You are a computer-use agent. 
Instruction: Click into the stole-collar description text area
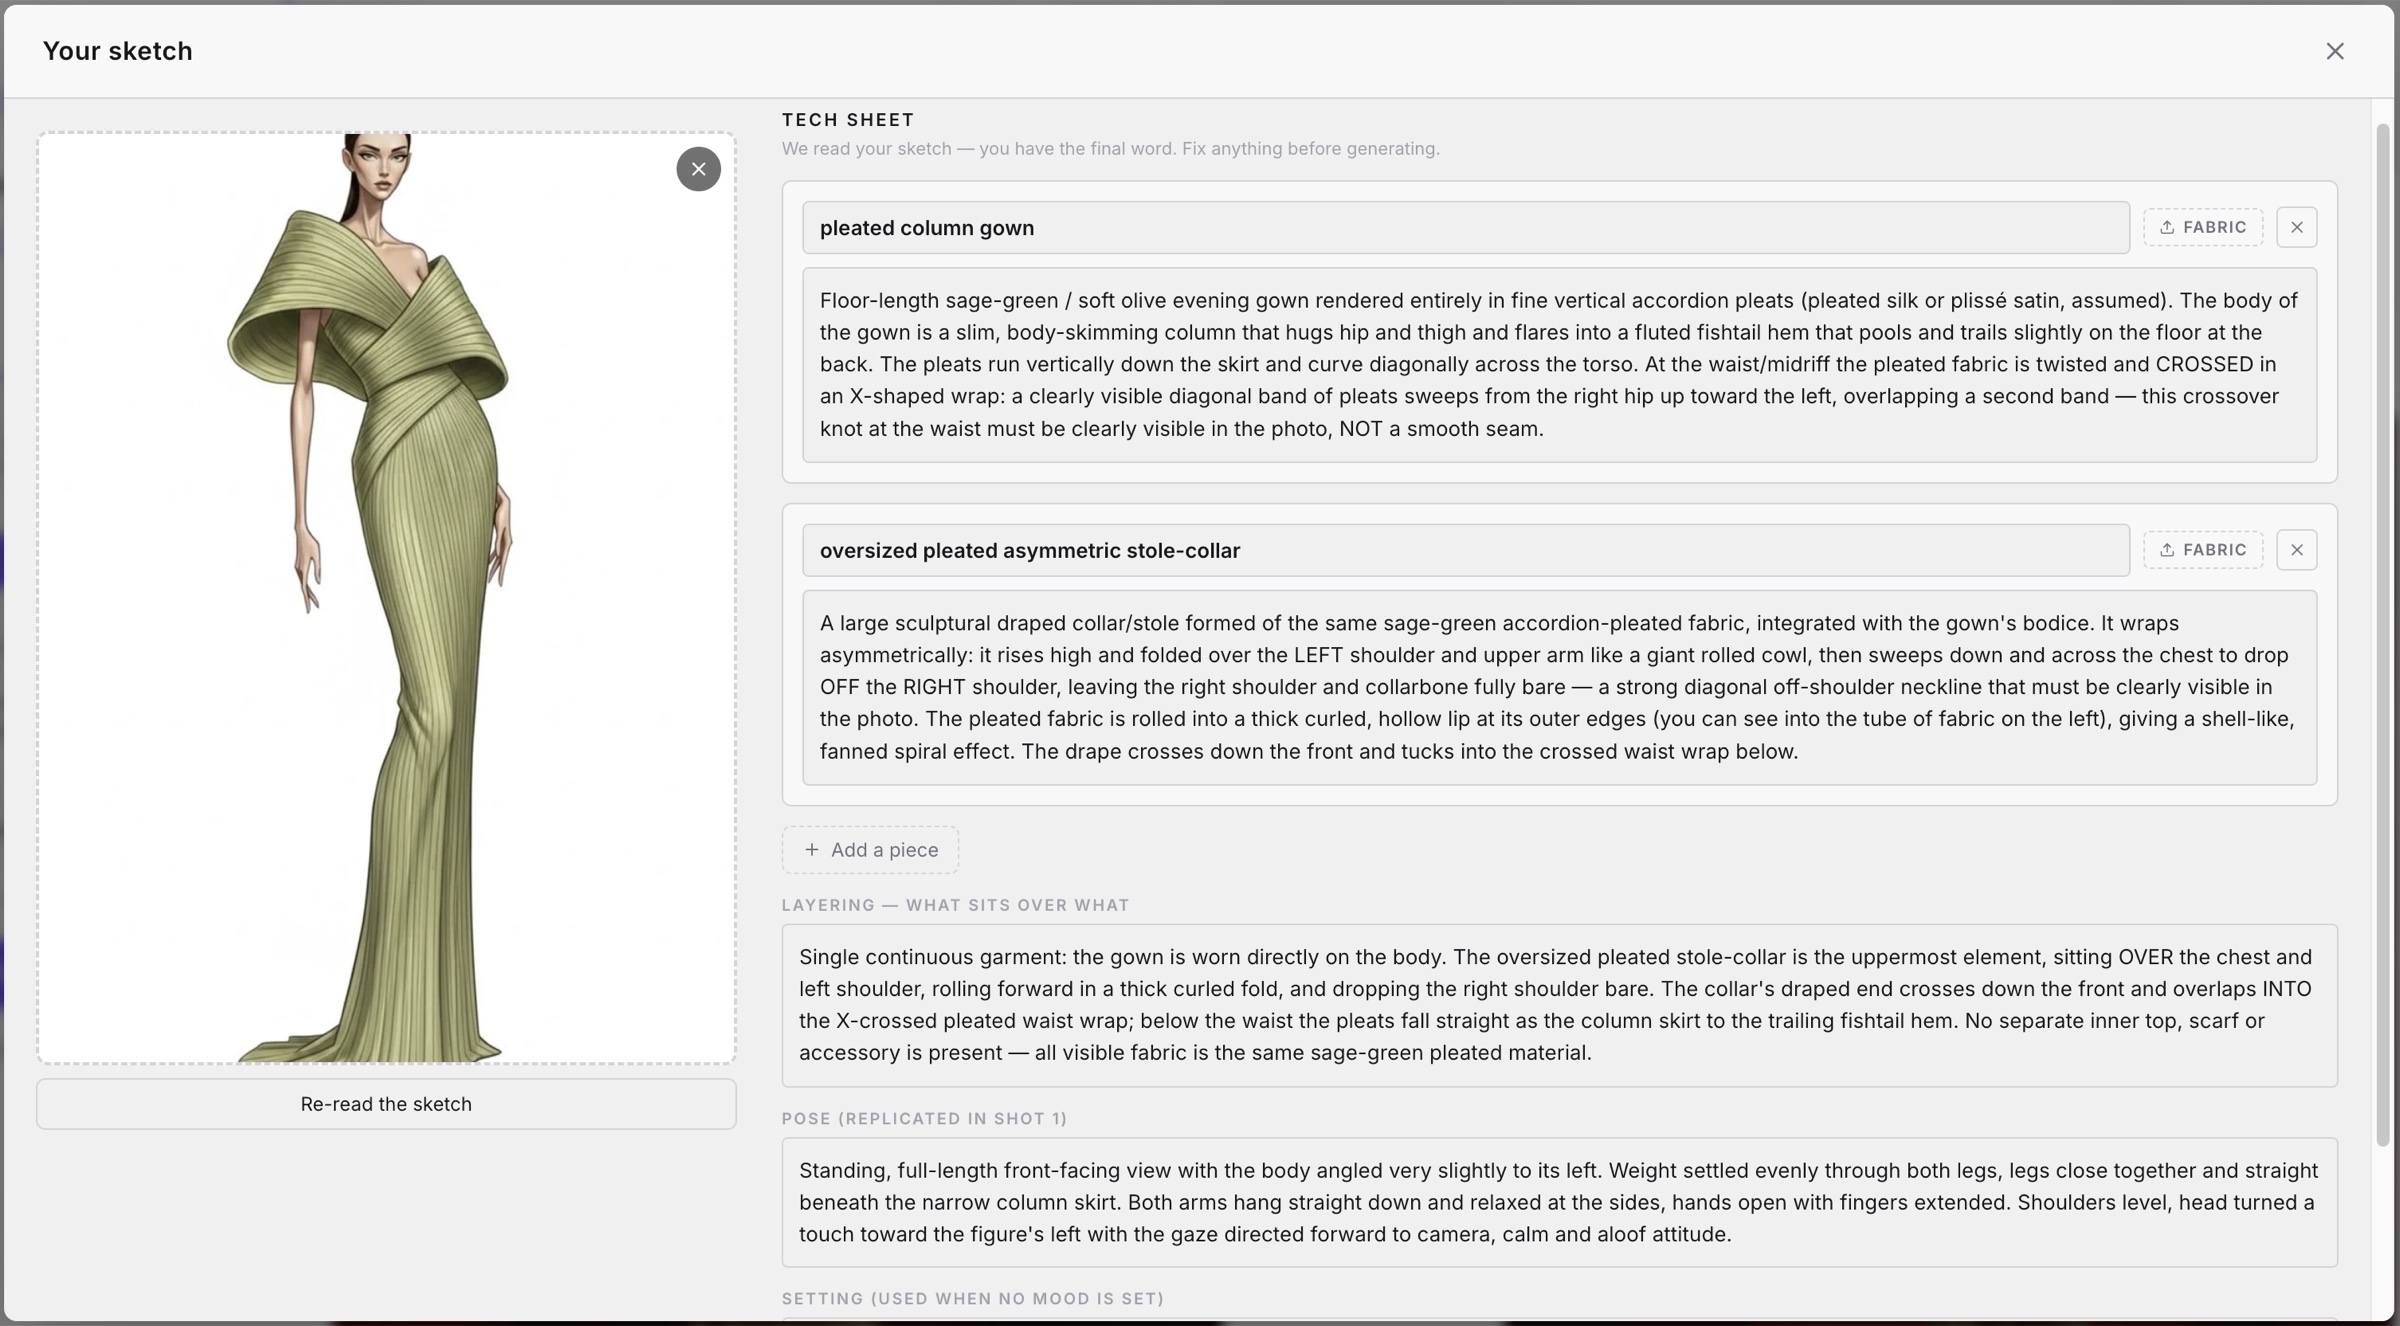[1559, 687]
